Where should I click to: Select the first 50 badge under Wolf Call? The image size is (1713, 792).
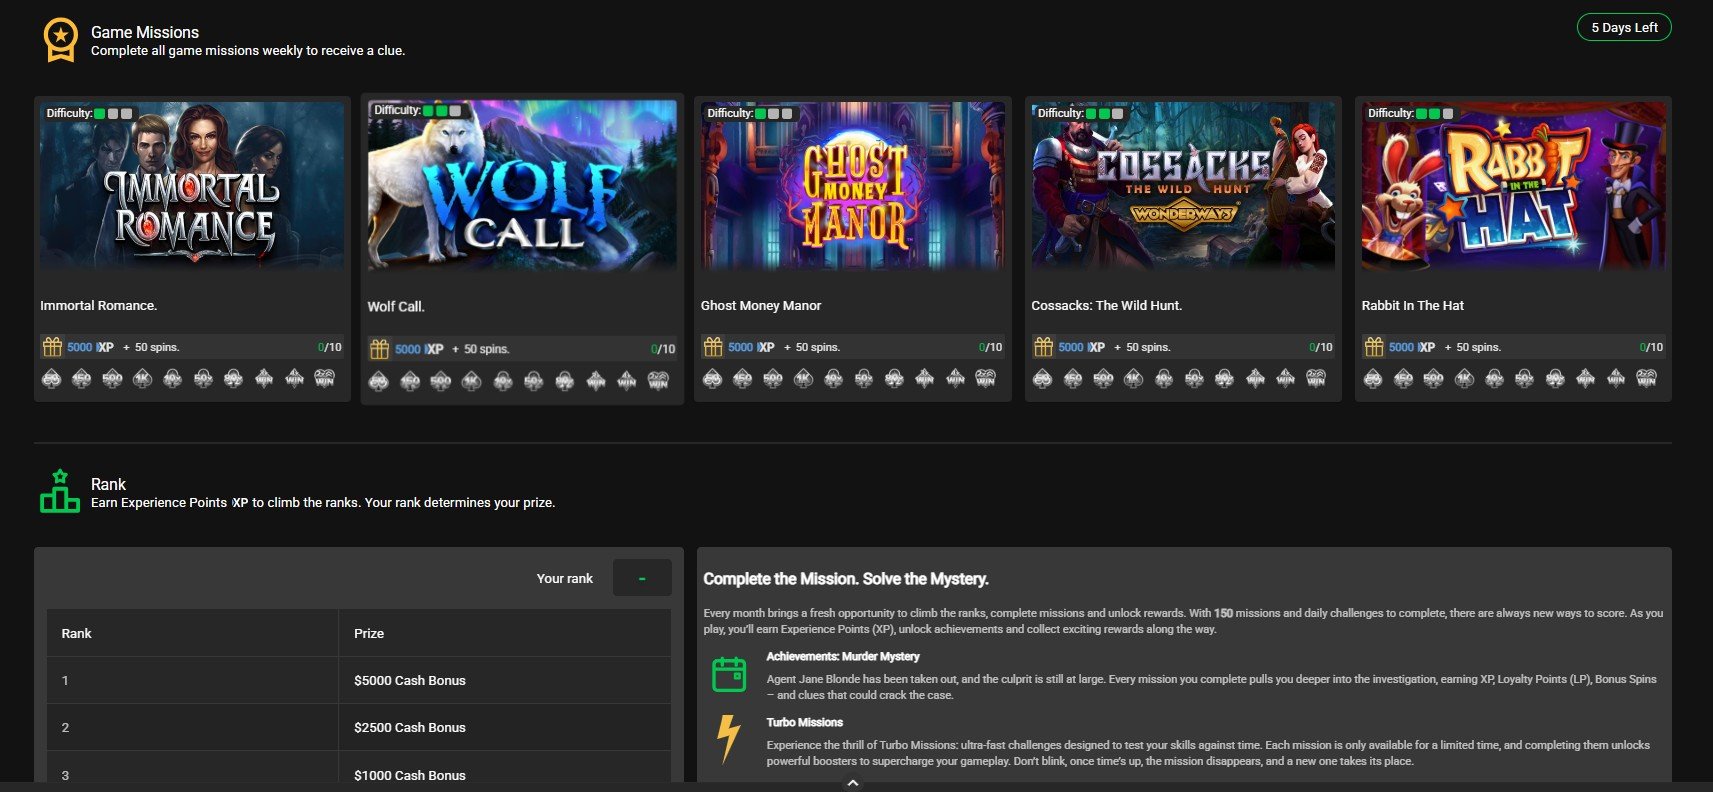coord(379,381)
